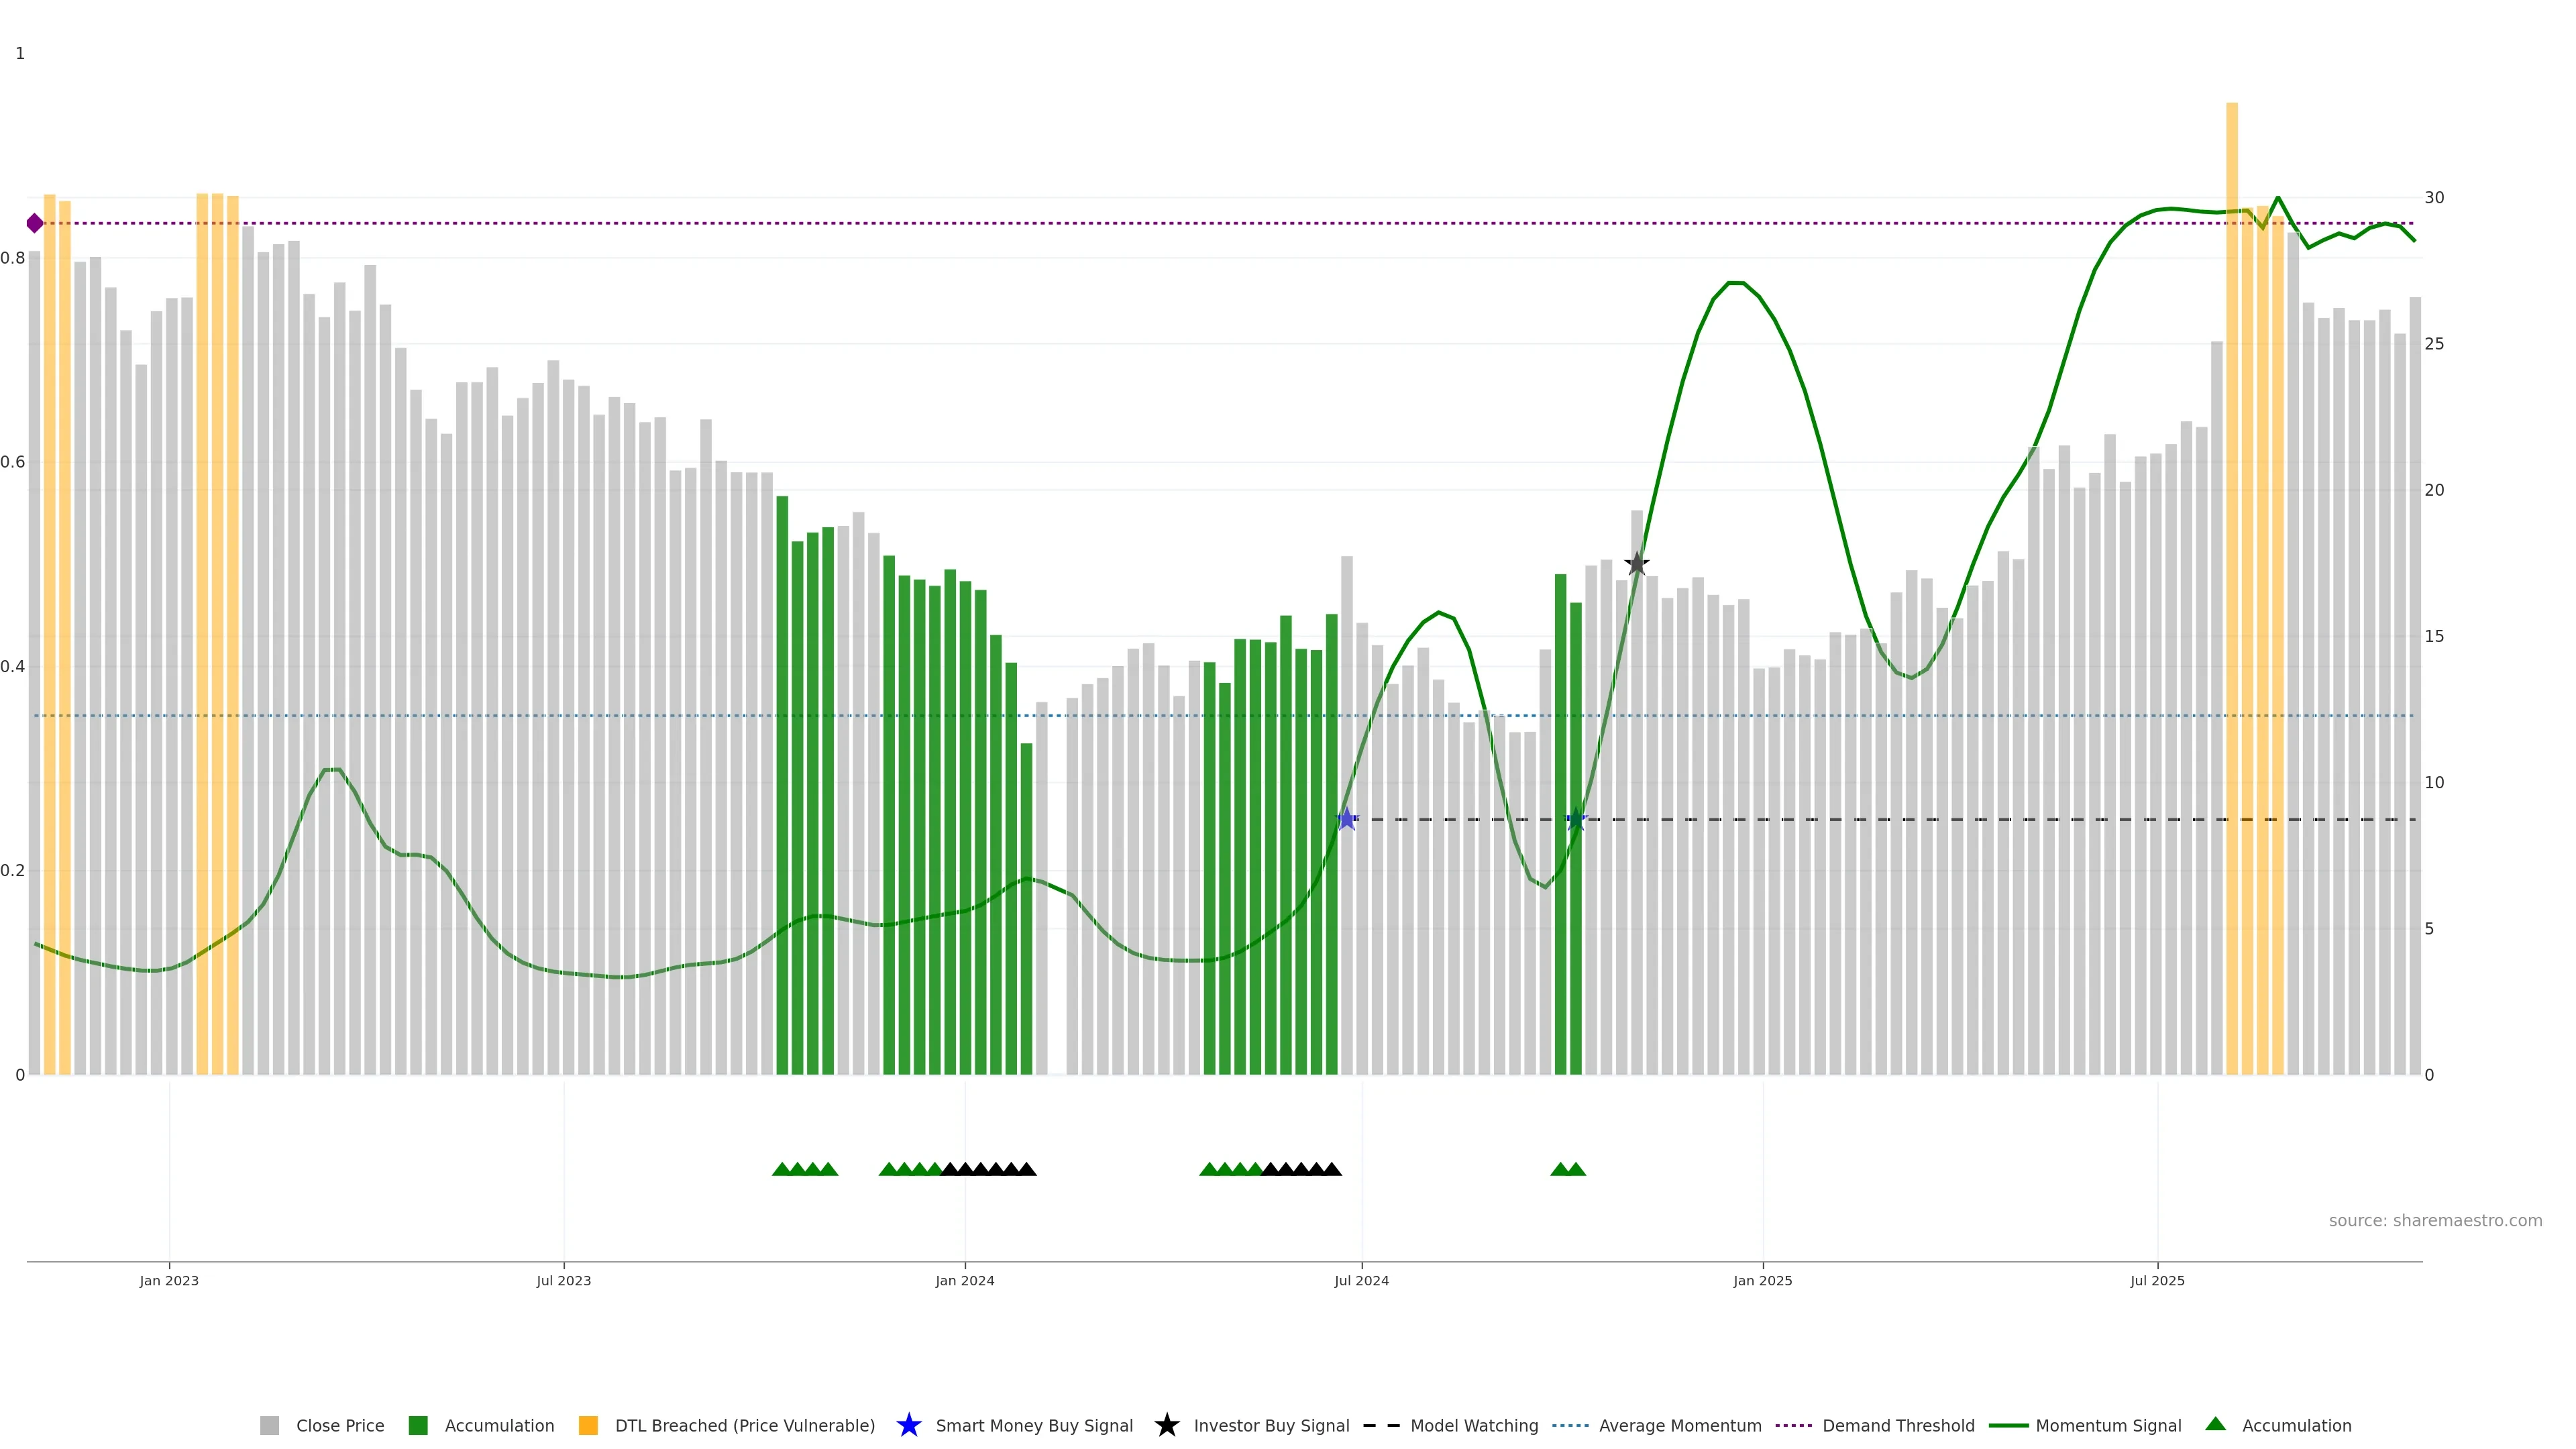The image size is (2576, 1449).
Task: Click the orange DTL Breached swatch
Action: pos(588,1425)
